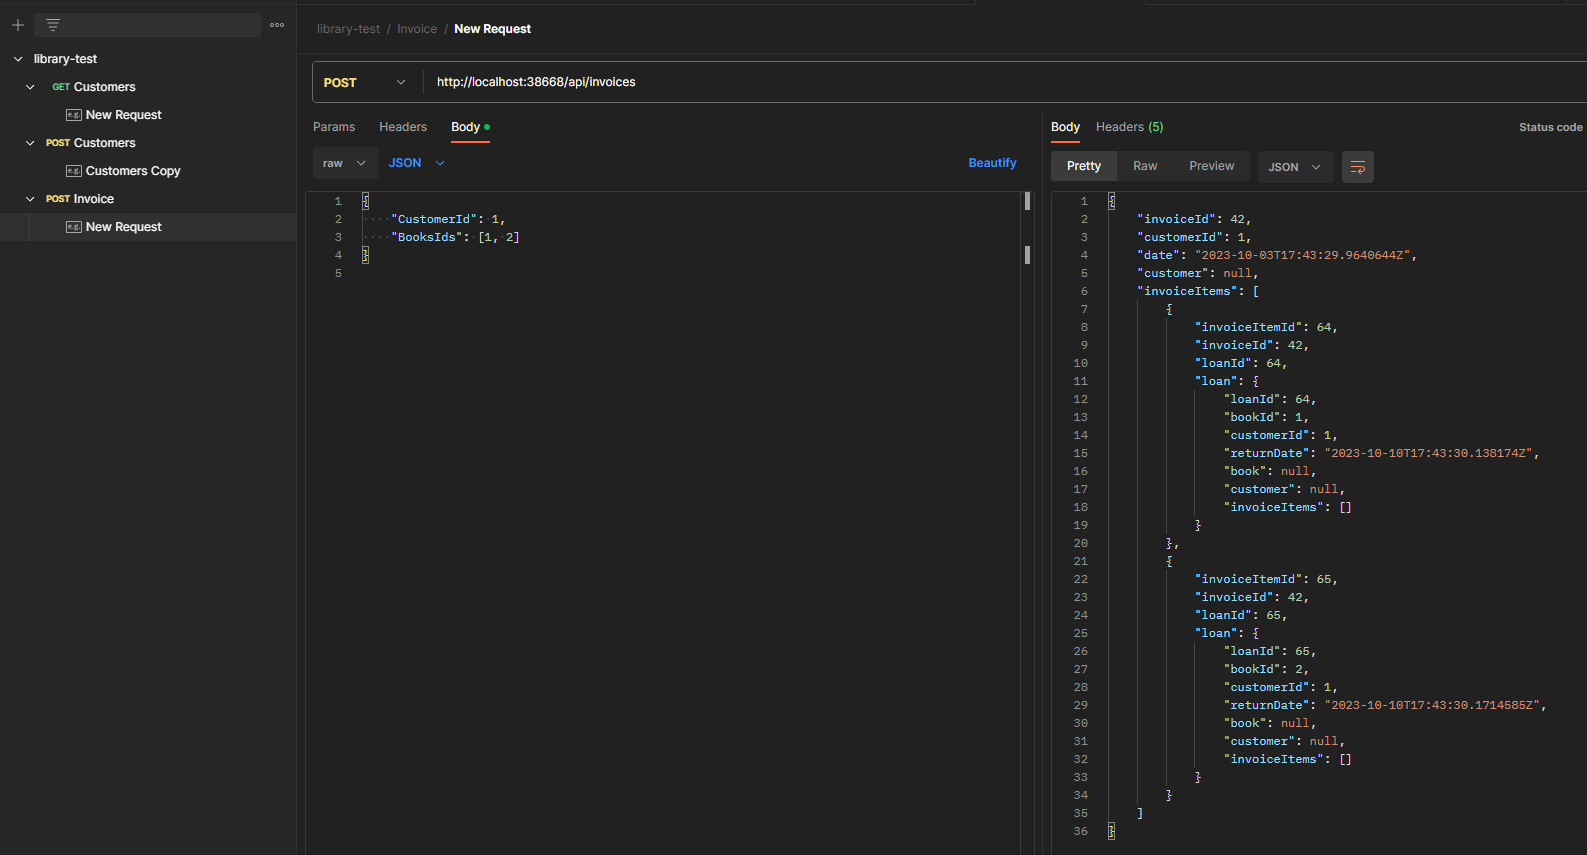Image resolution: width=1587 pixels, height=855 pixels.
Task: Click the "invoiceItemId": 64 response line
Action: [x=1266, y=327]
